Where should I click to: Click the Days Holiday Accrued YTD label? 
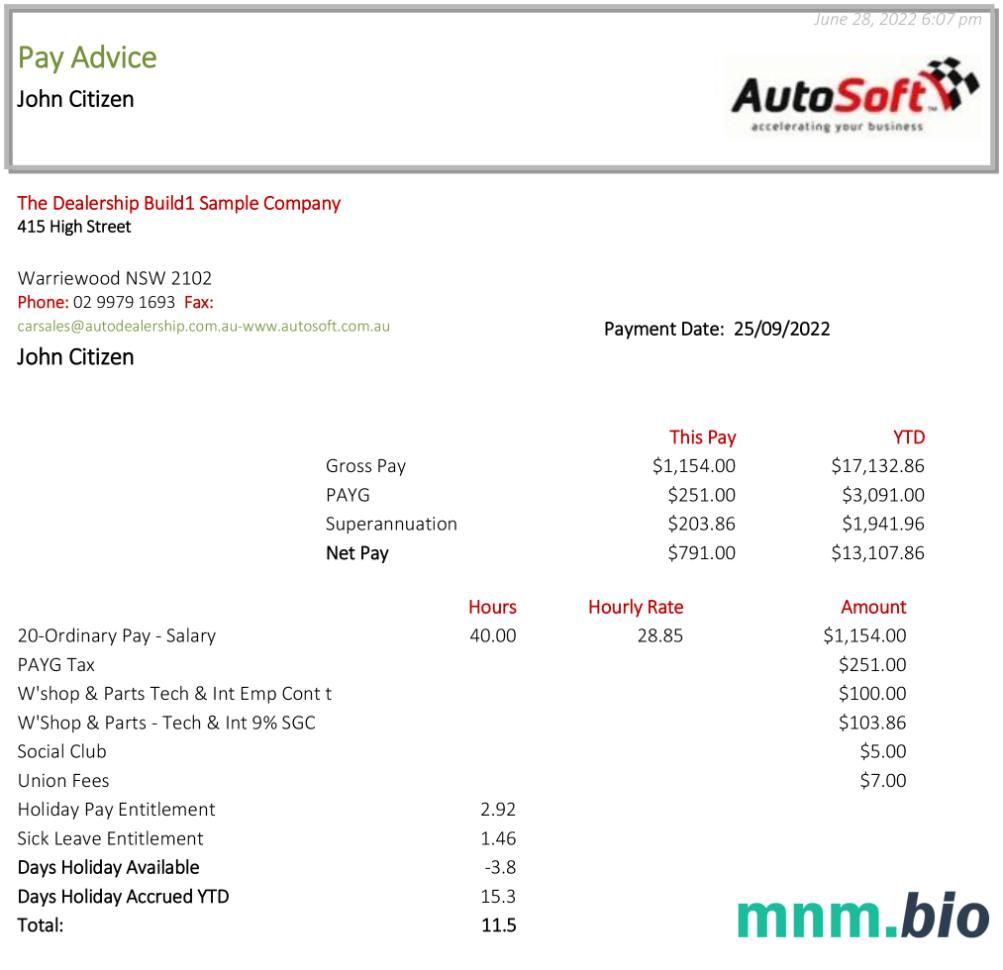point(123,897)
